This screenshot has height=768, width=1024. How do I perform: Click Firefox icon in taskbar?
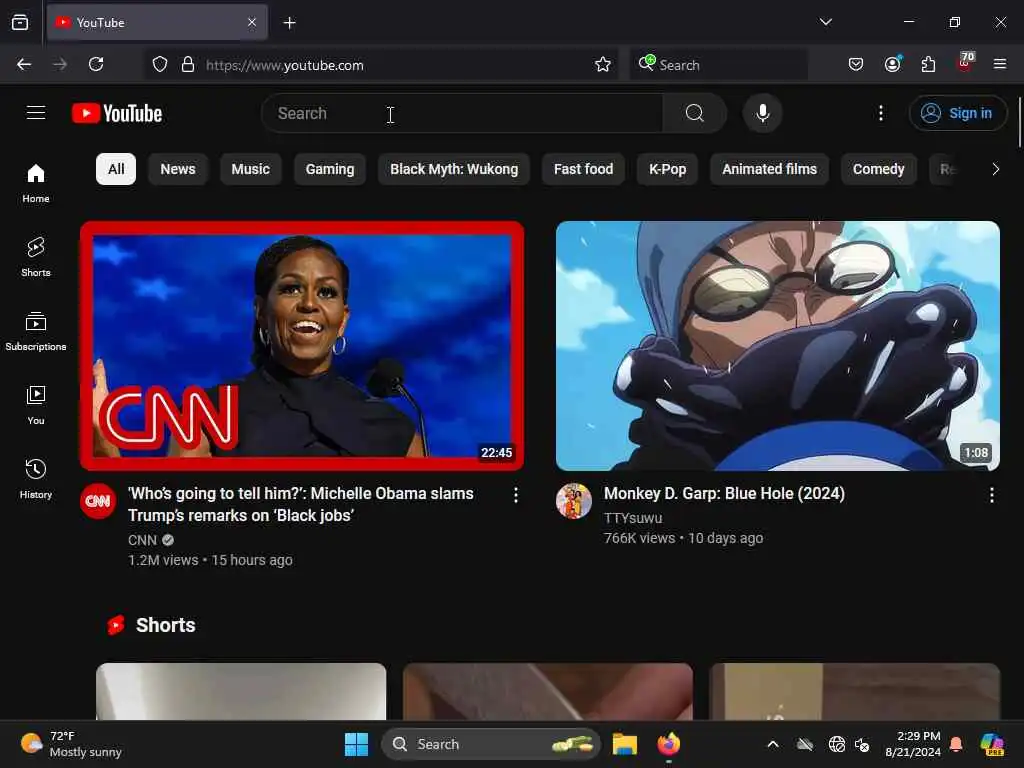(x=669, y=744)
